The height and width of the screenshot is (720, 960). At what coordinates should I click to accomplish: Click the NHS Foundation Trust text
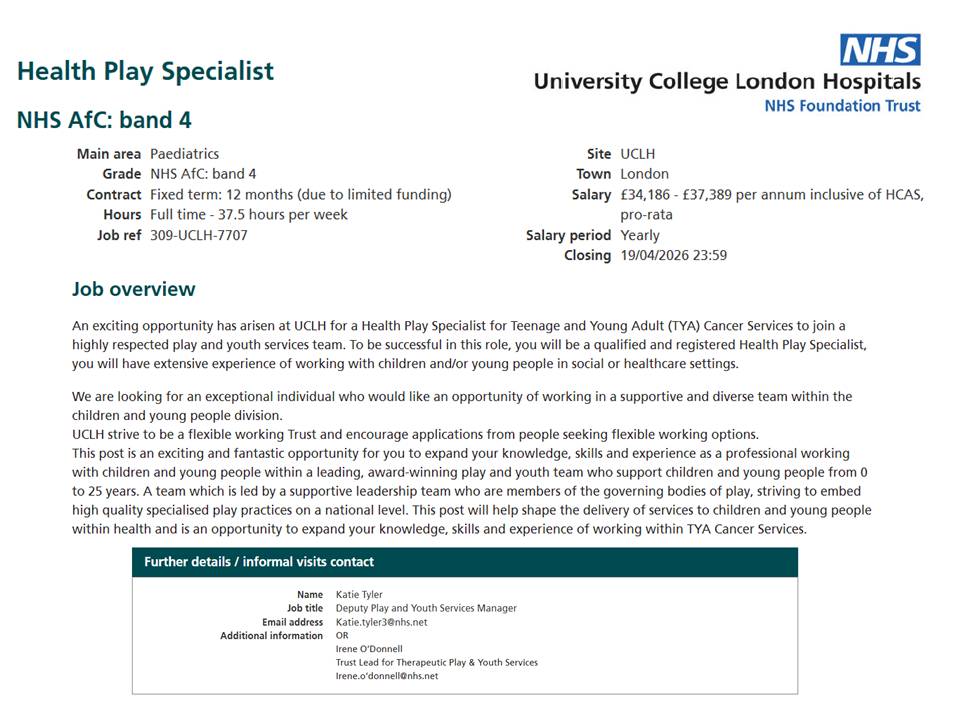[842, 105]
